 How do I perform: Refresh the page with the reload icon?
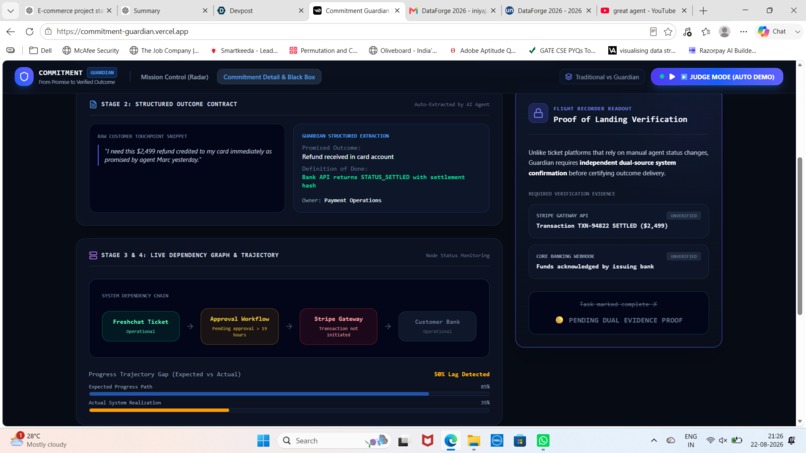pyautogui.click(x=29, y=31)
